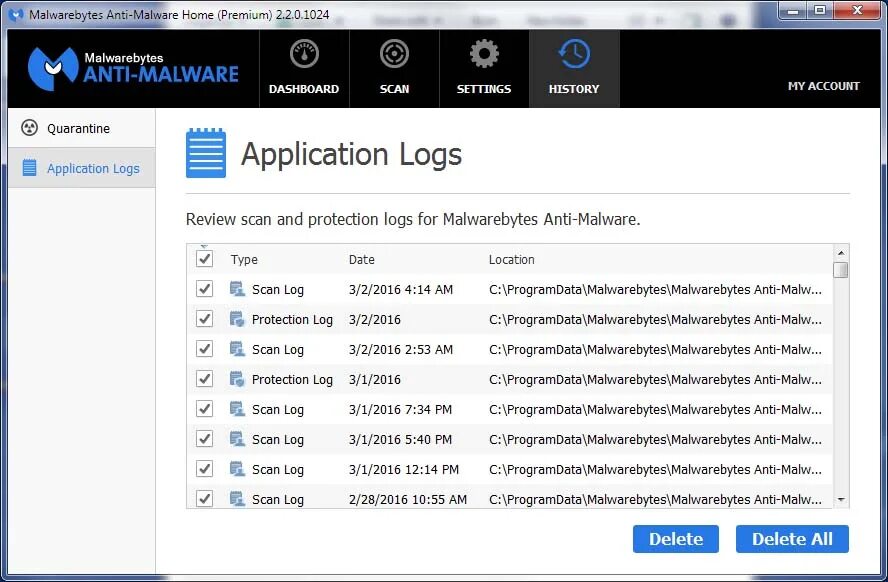This screenshot has width=888, height=582.
Task: Click the Quarantine radiation icon in sidebar
Action: (29, 128)
